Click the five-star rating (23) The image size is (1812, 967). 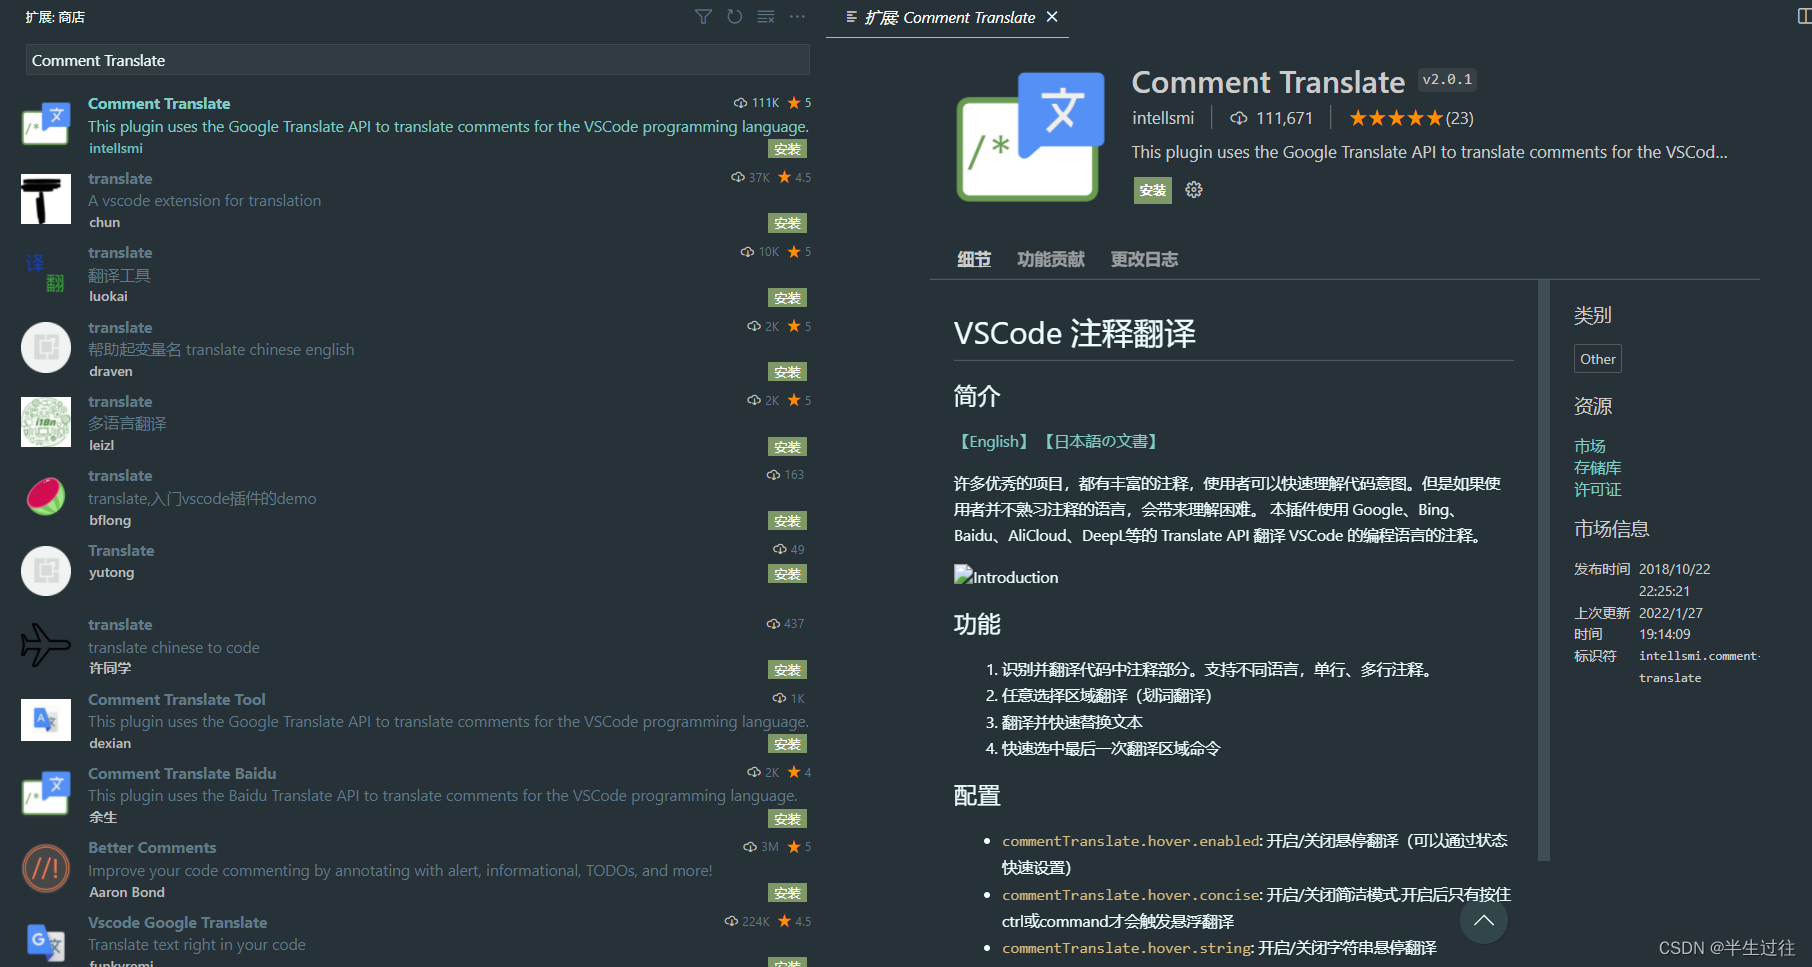pos(1411,118)
